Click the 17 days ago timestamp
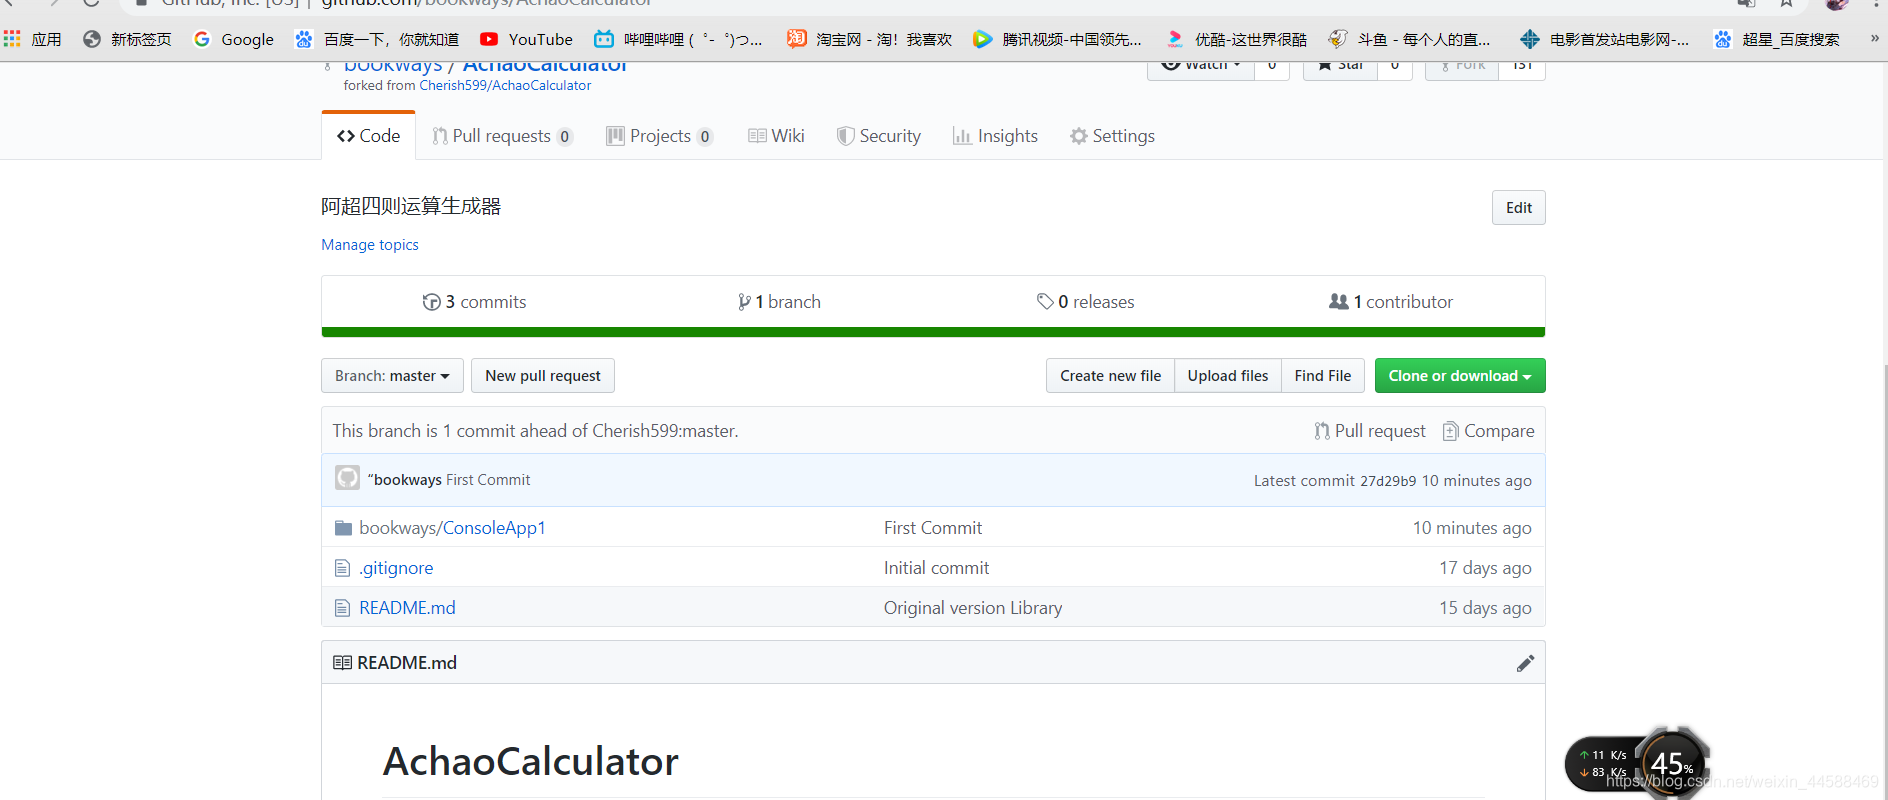Image resolution: width=1888 pixels, height=800 pixels. point(1485,568)
